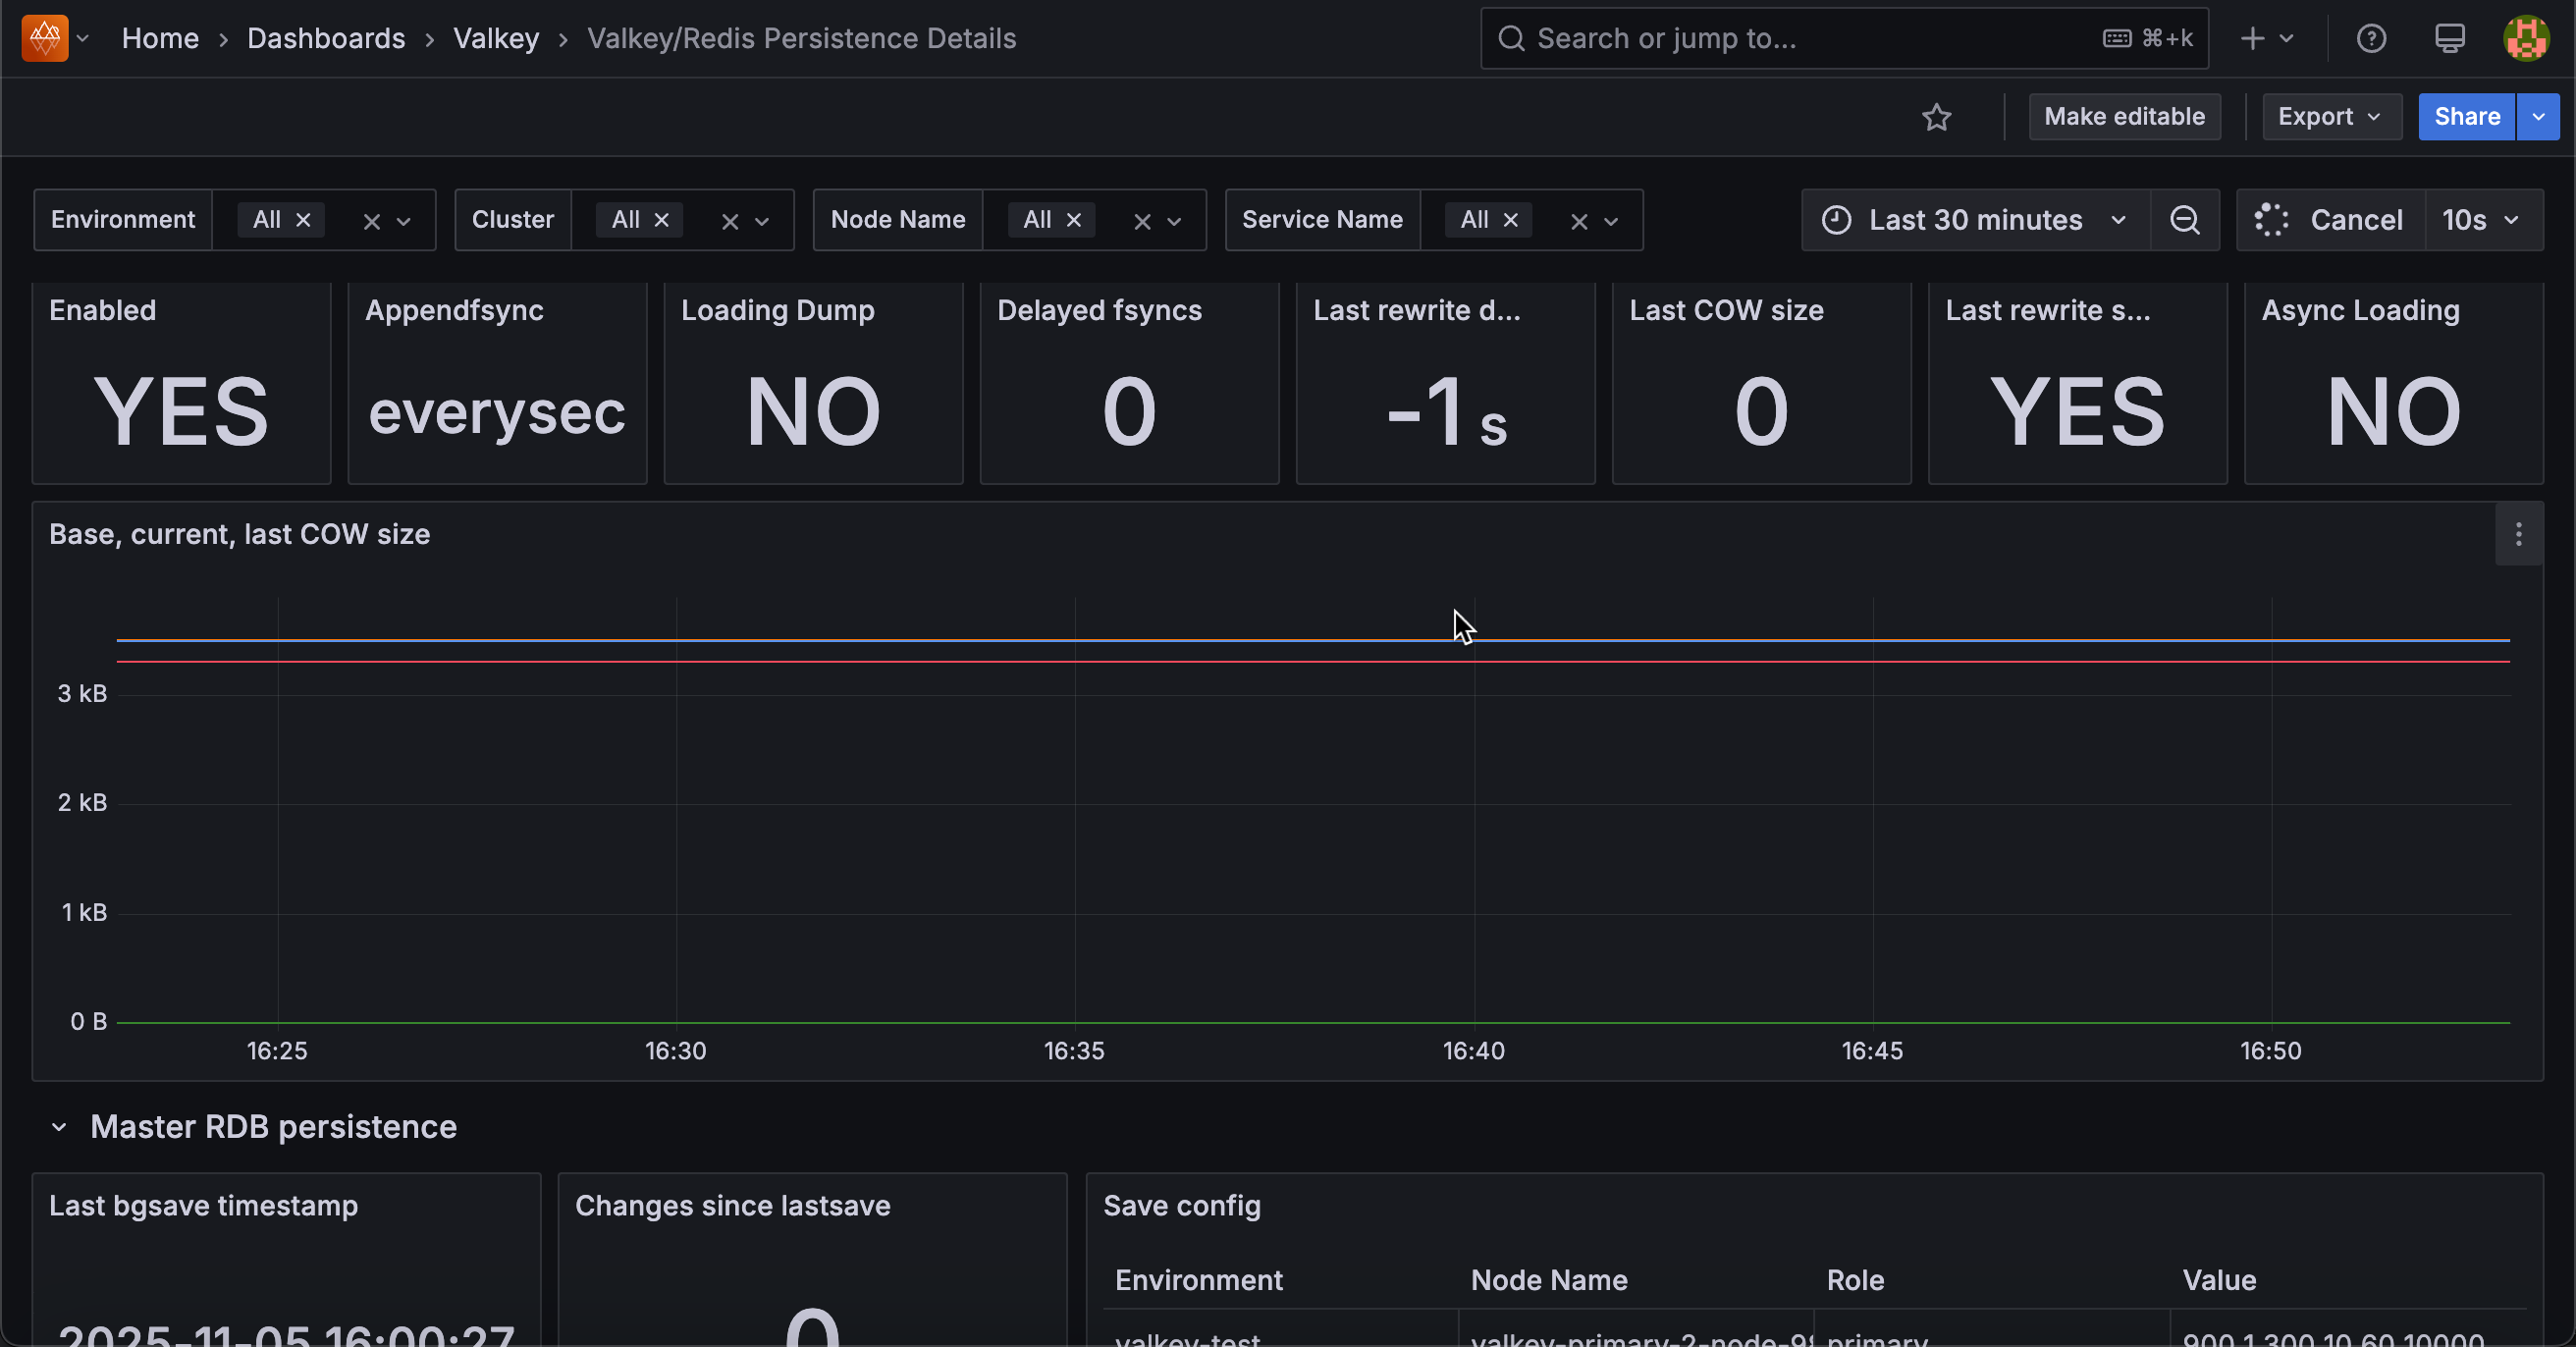Click the clock icon in the time picker

coord(1836,220)
